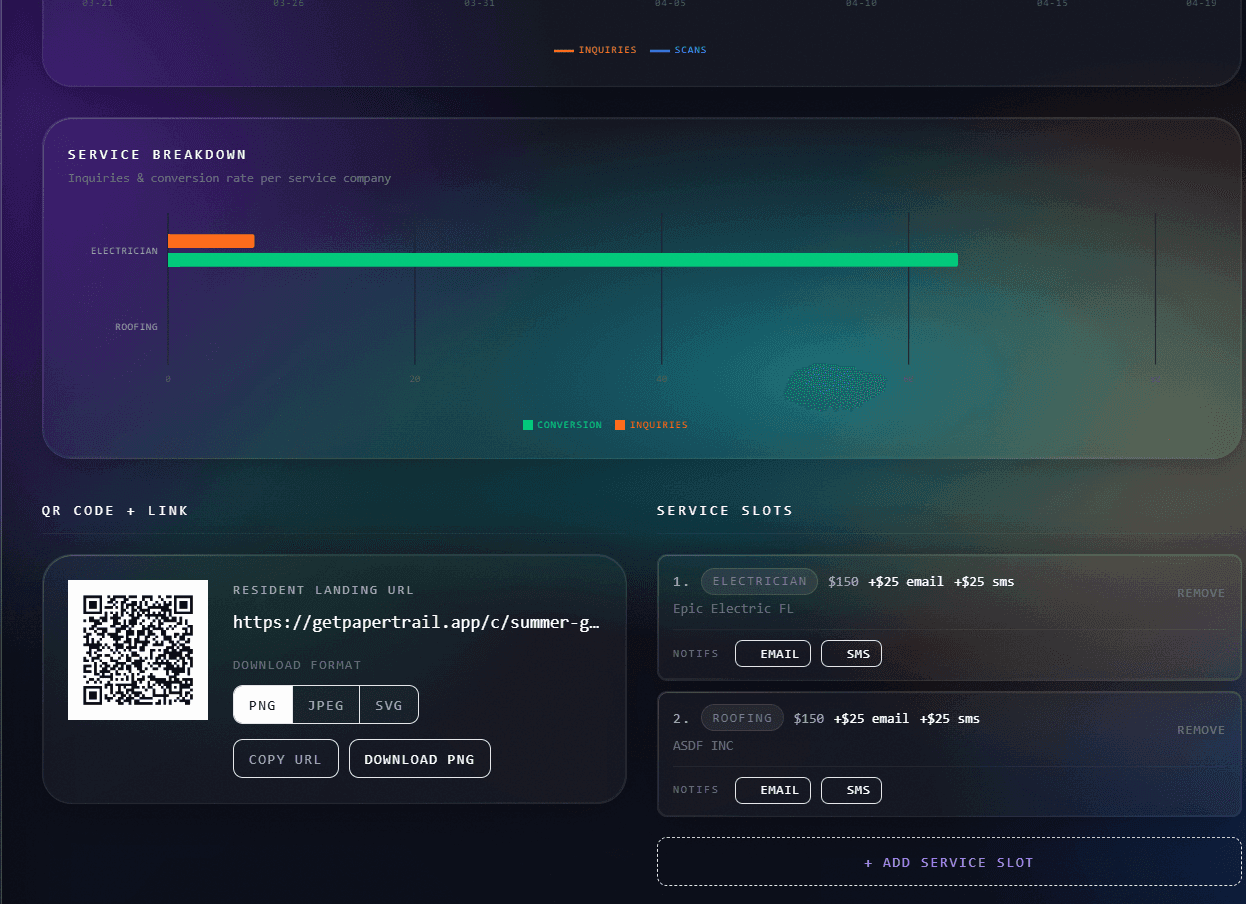Click the Roofing tag in slot 2

coord(742,718)
